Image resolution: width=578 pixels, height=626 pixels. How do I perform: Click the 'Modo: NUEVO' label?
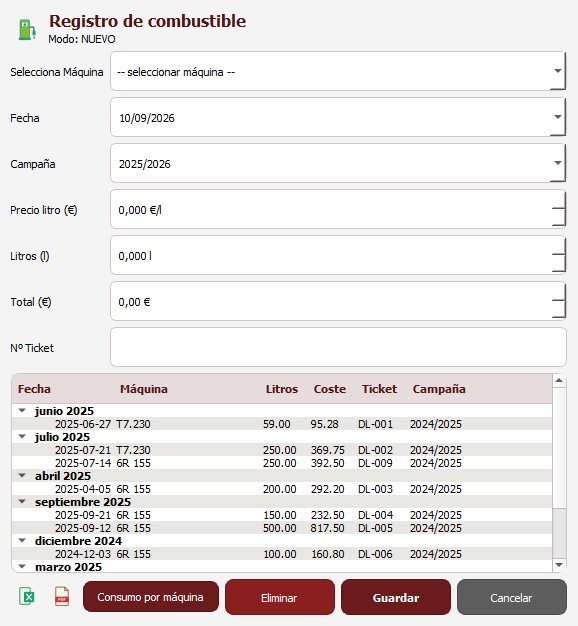(82, 39)
